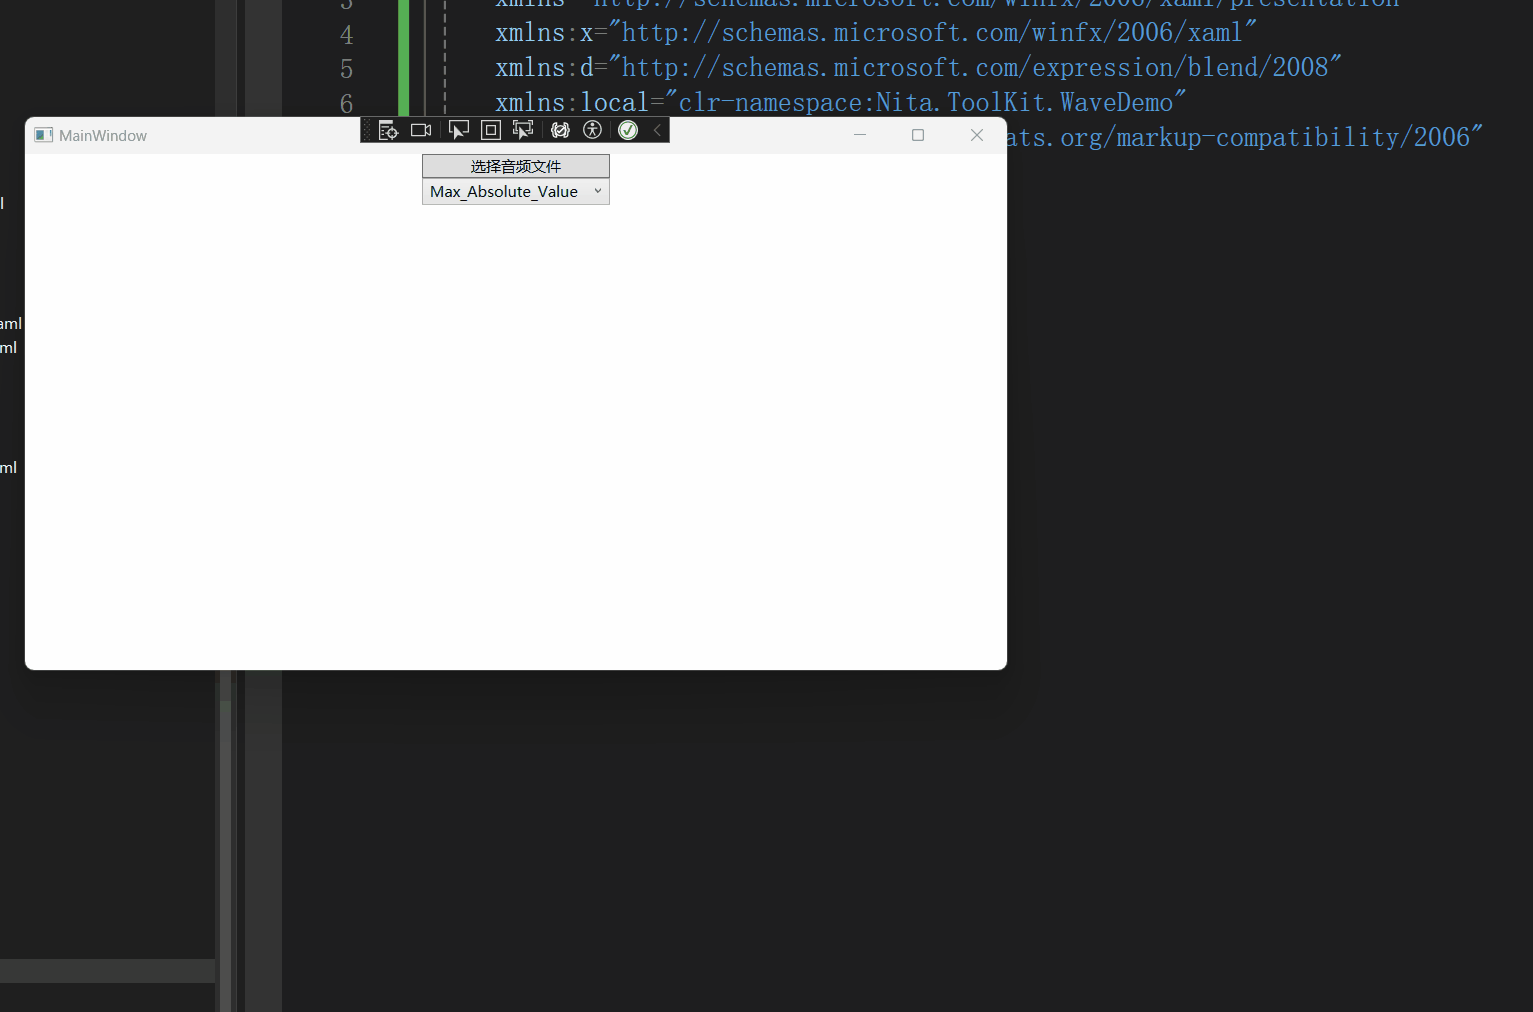1533x1012 pixels.
Task: Click the XAML Live Preview camera tool
Action: coord(420,129)
